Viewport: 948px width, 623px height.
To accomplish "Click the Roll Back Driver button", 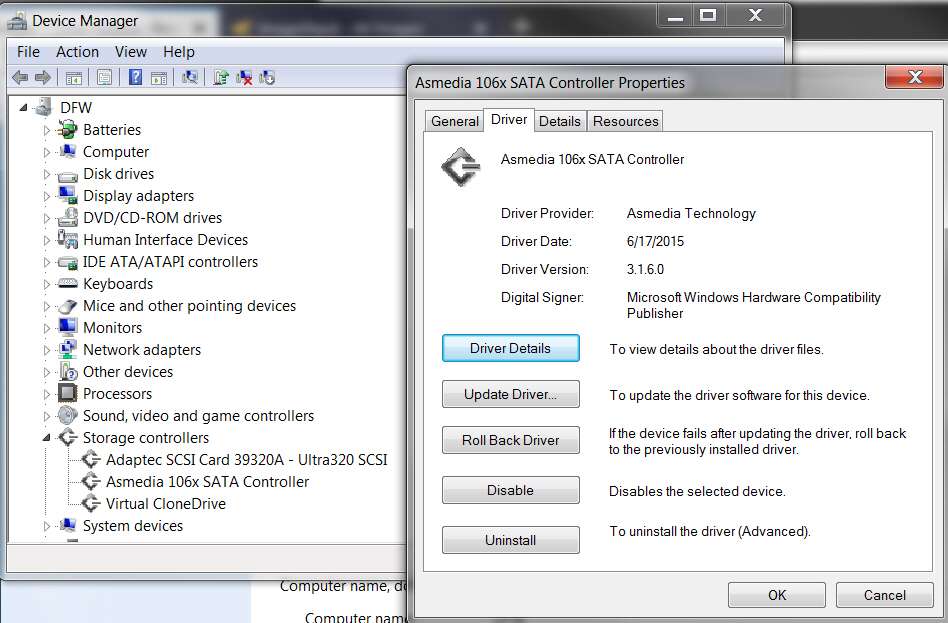I will (x=510, y=440).
